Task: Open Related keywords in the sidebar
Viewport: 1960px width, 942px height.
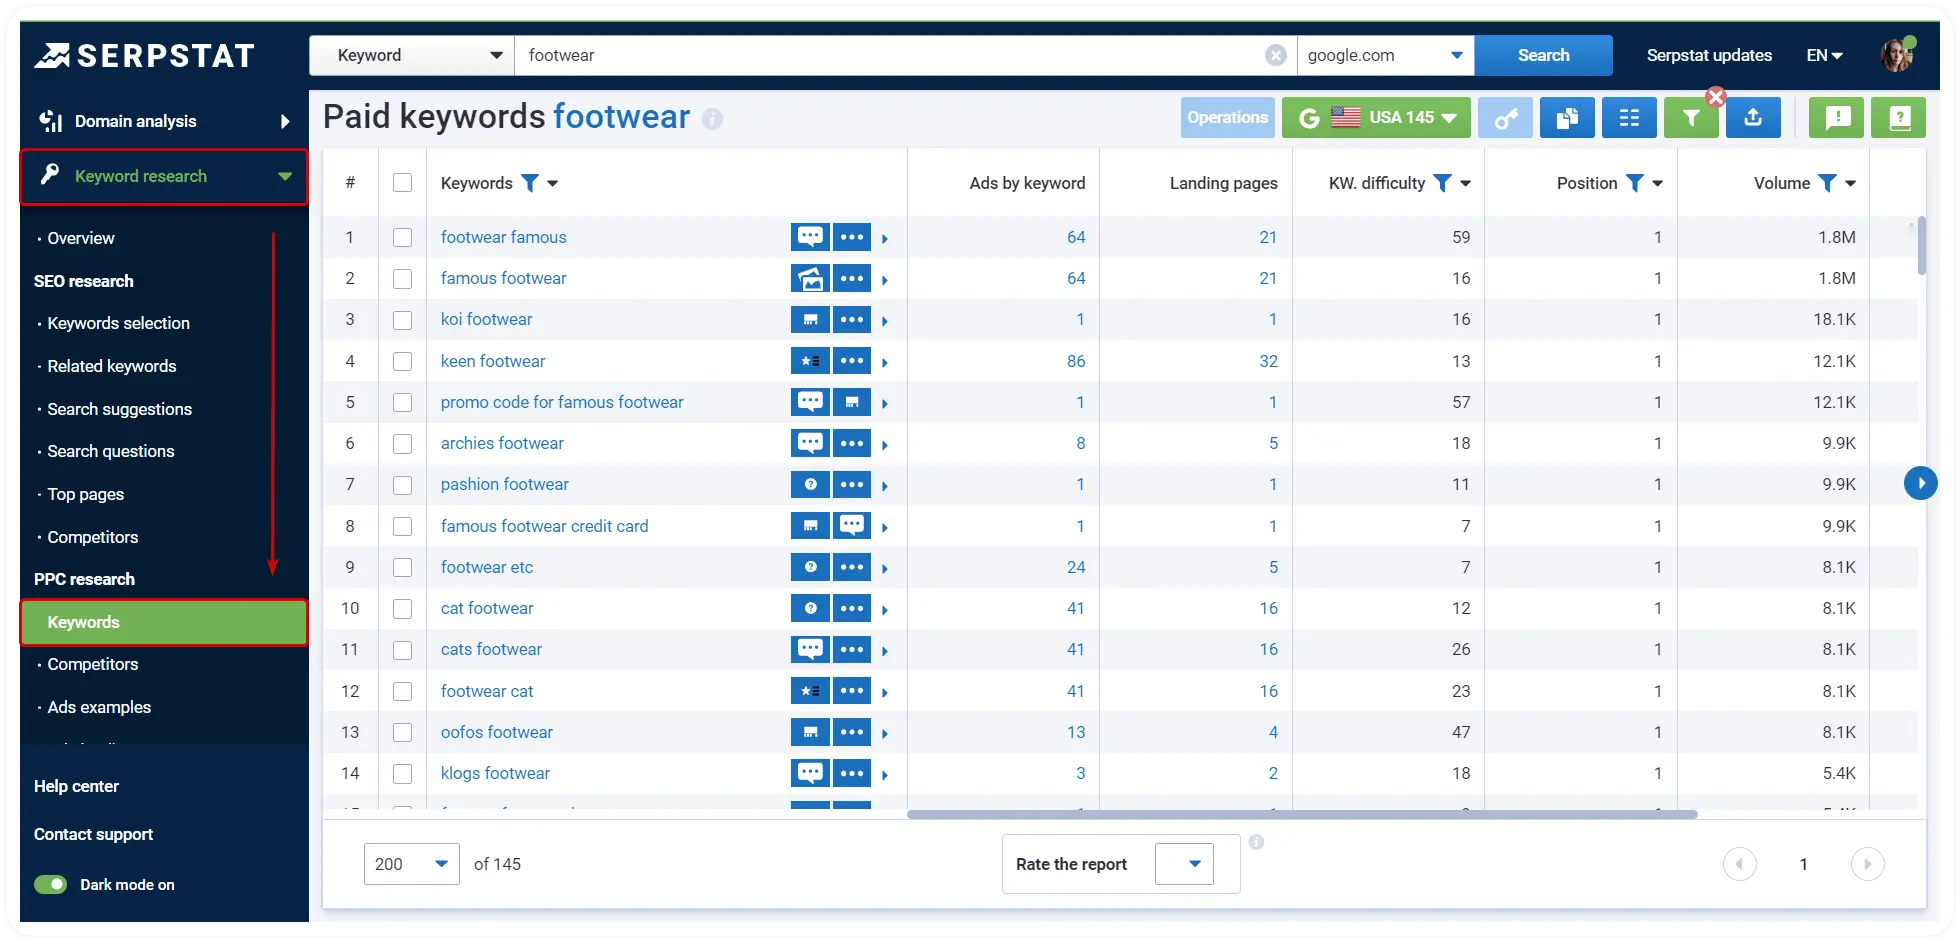Action: click(112, 366)
